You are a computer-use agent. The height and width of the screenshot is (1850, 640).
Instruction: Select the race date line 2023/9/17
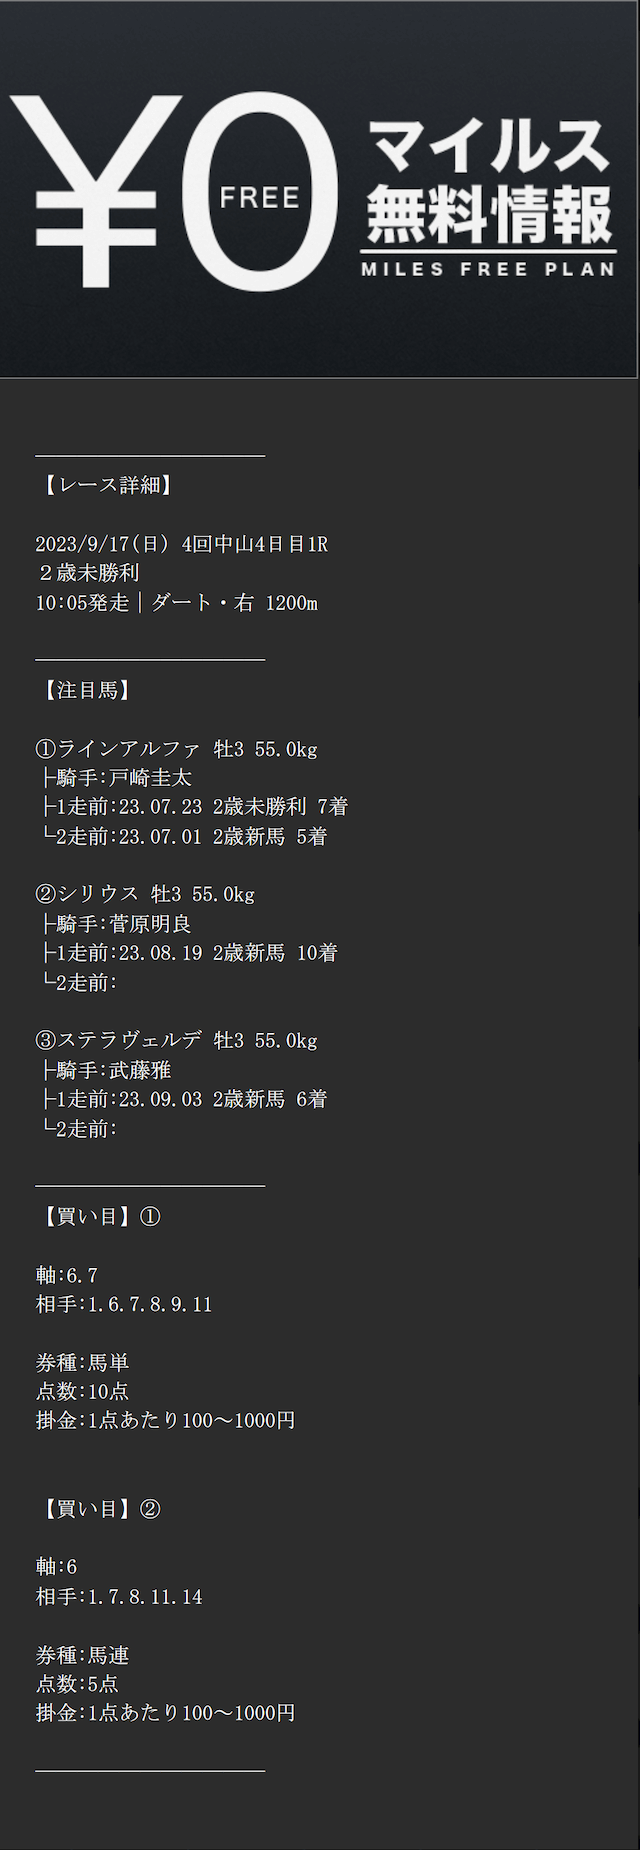click(x=182, y=544)
